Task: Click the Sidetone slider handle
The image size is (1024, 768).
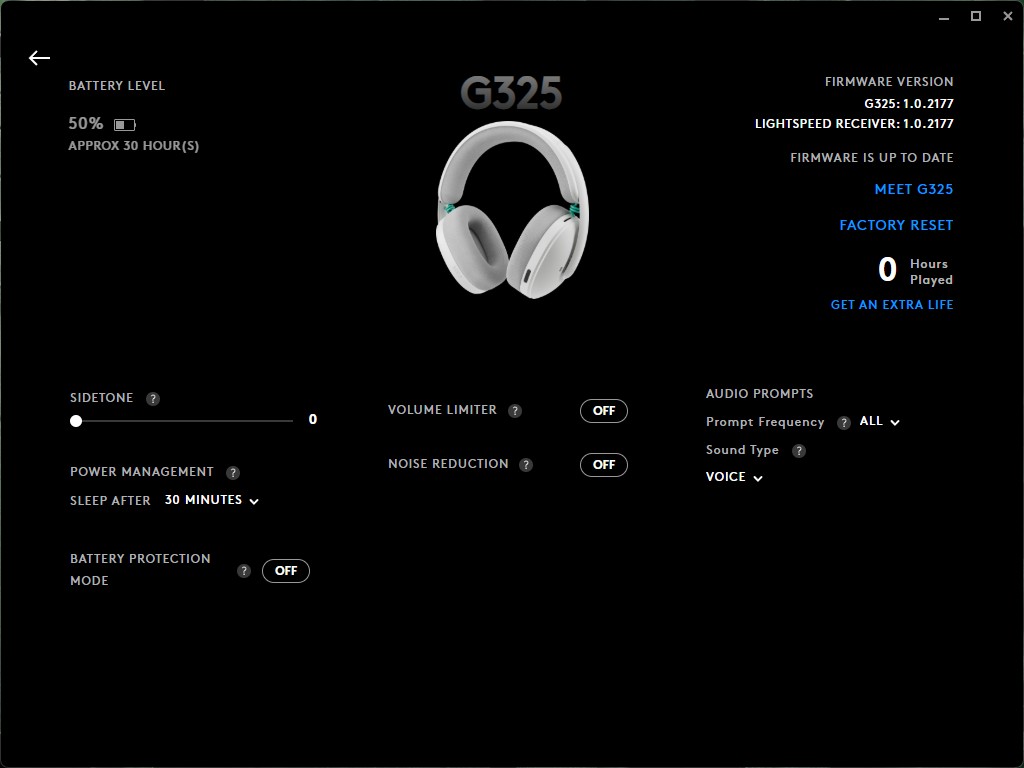Action: click(76, 421)
